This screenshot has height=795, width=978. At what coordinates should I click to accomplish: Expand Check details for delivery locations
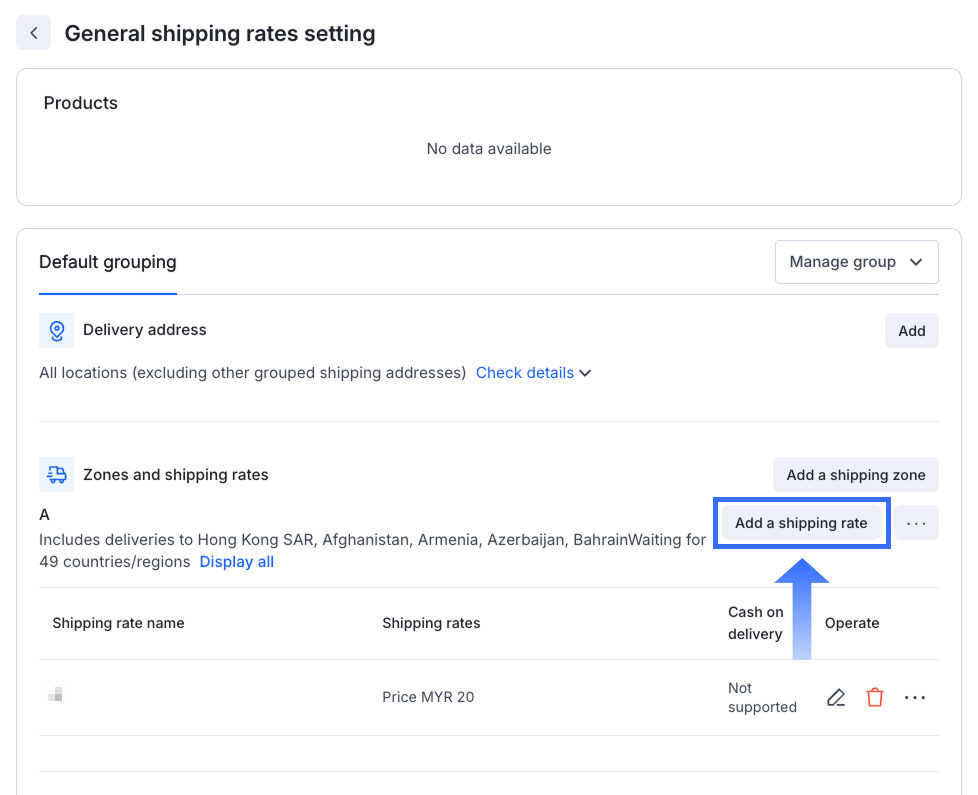pyautogui.click(x=533, y=373)
